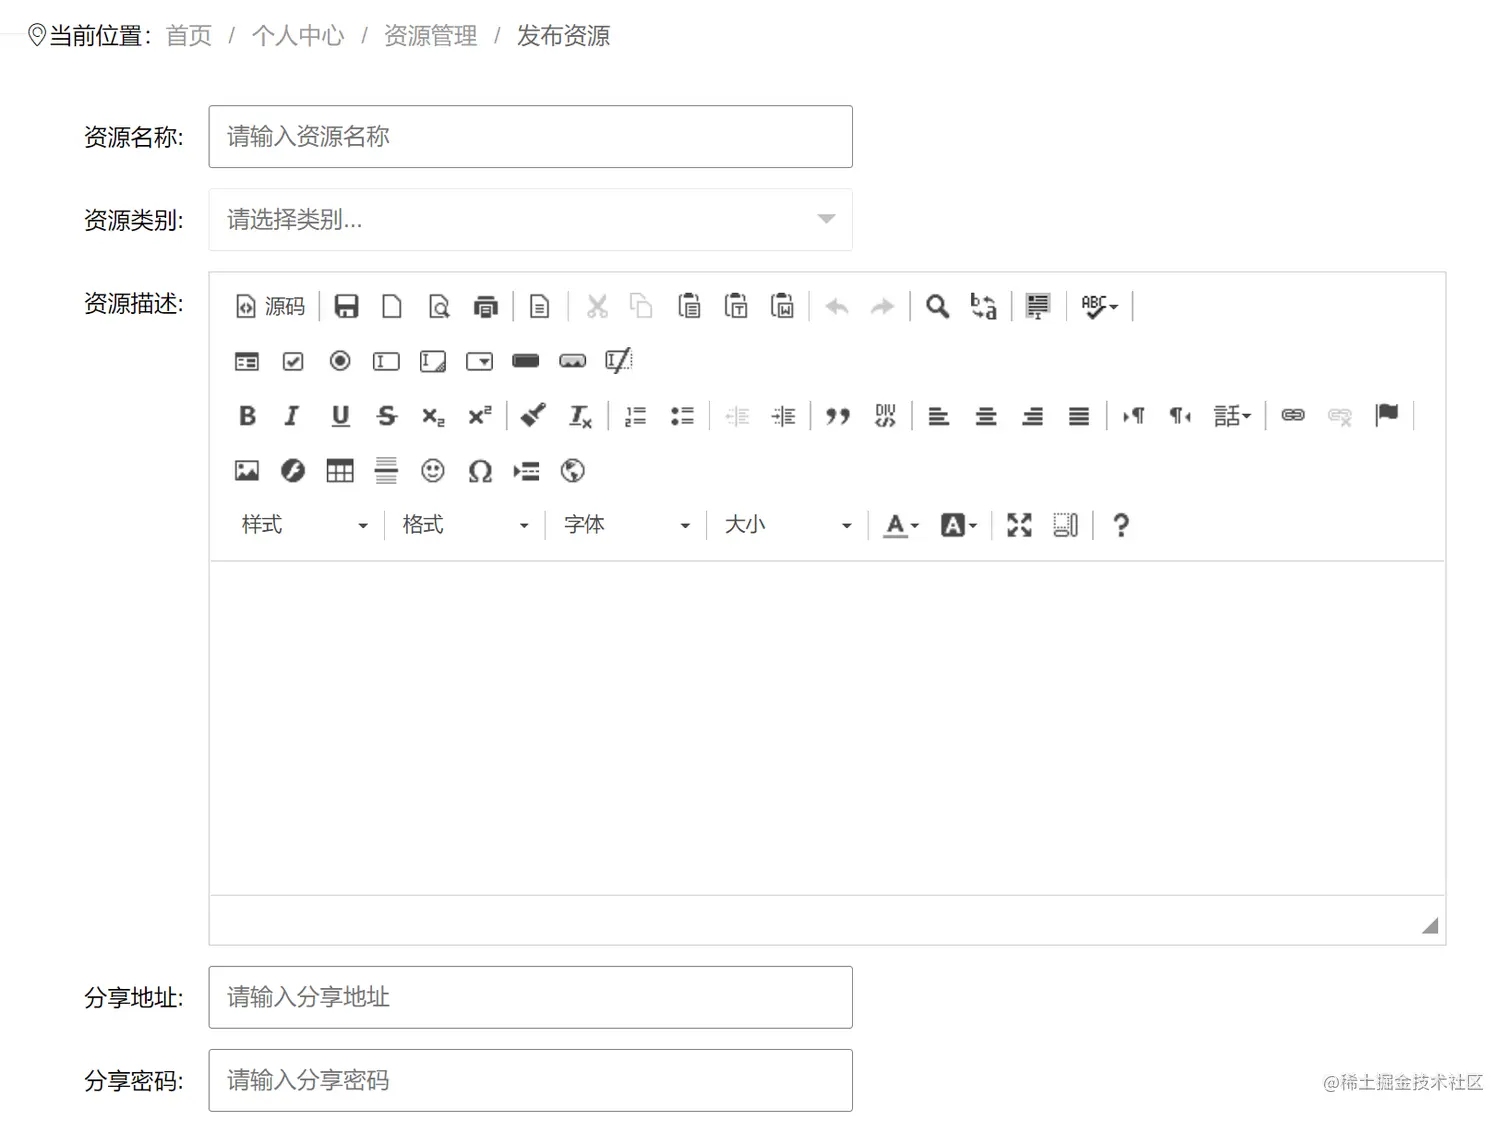Toggle numbered list

635,416
